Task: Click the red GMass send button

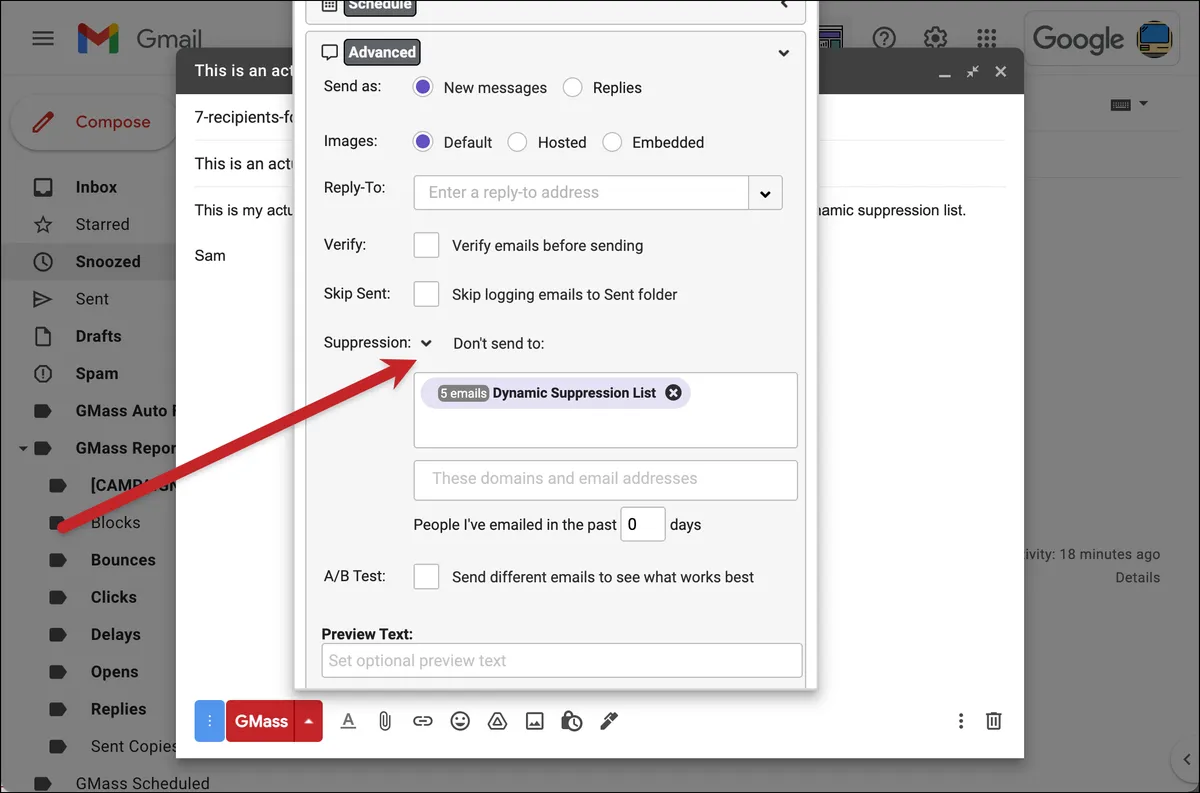Action: coord(261,721)
